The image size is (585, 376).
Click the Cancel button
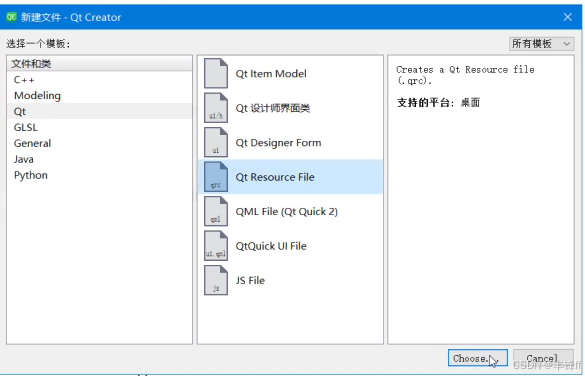543,358
